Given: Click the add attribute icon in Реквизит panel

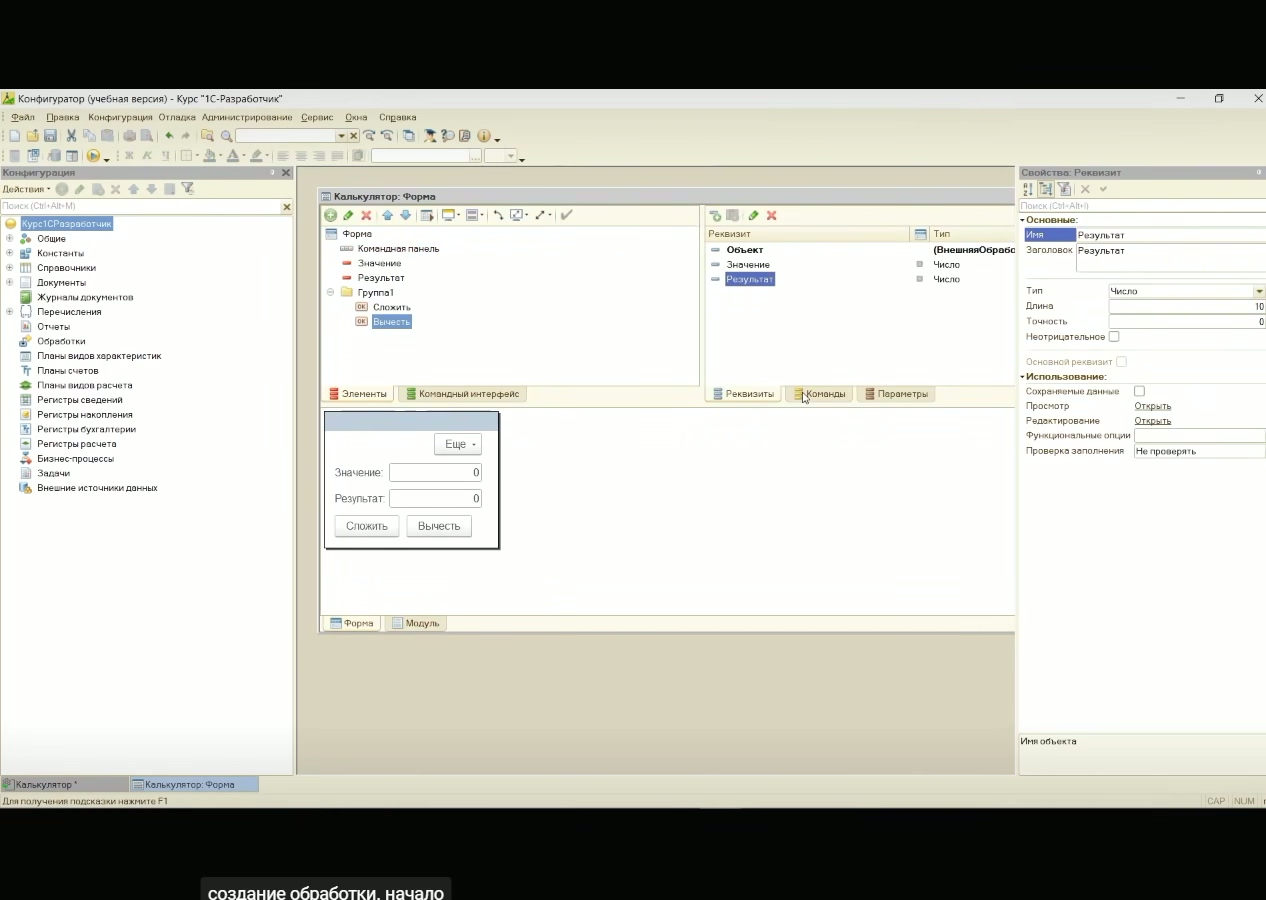Looking at the screenshot, I should click(x=715, y=215).
